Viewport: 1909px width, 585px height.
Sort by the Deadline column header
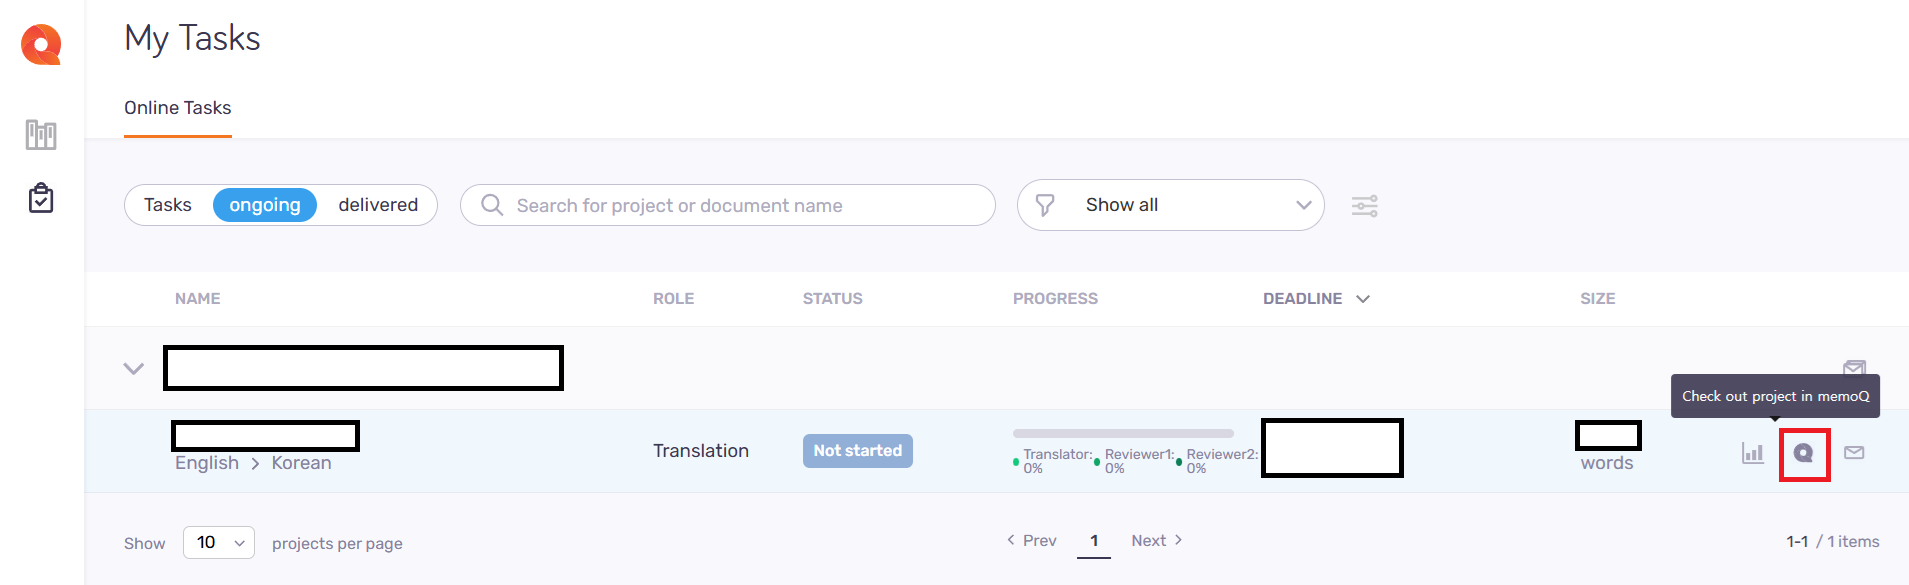tap(1316, 299)
